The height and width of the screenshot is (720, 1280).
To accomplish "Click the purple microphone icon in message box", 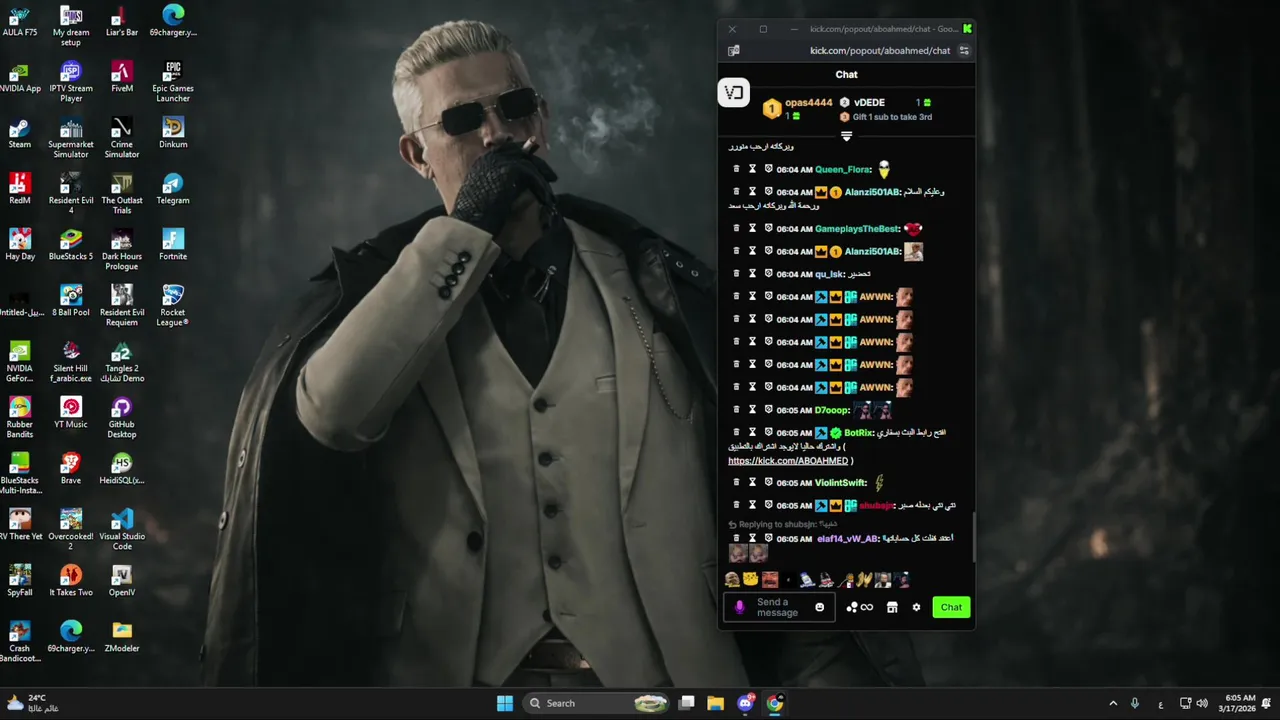I will 740,607.
